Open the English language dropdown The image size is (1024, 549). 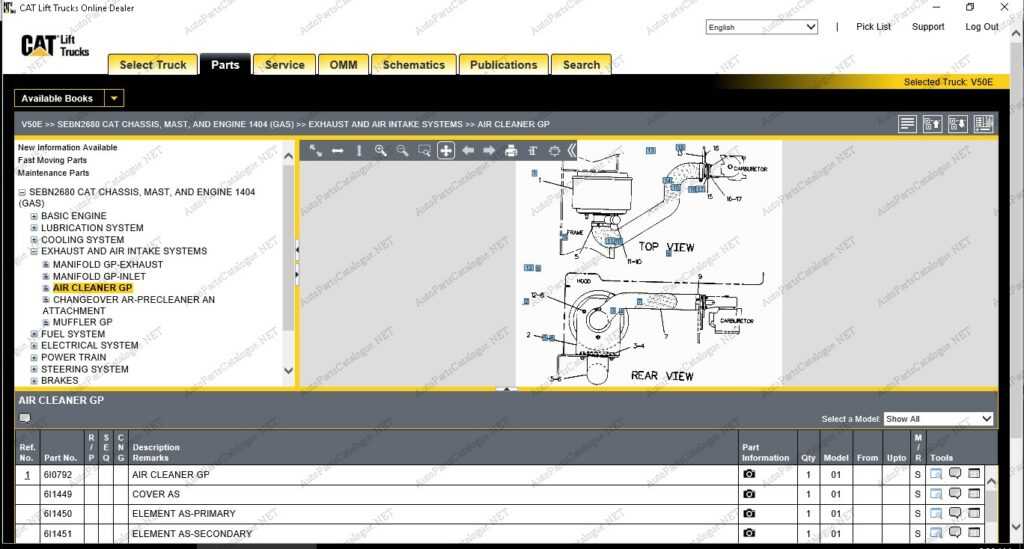(762, 27)
